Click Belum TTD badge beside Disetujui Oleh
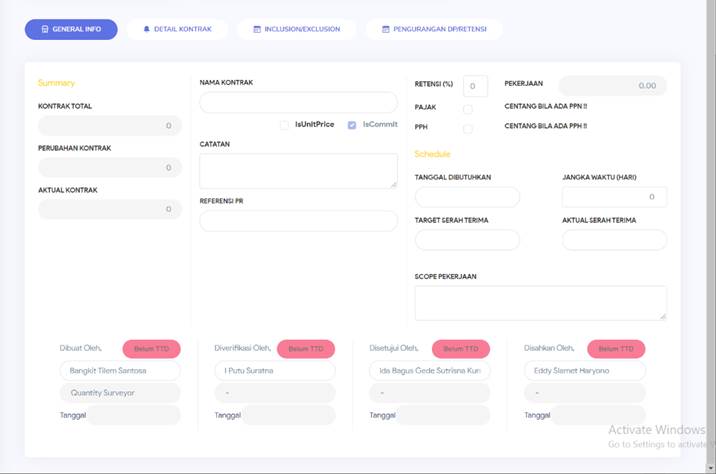This screenshot has width=716, height=474. point(461,349)
